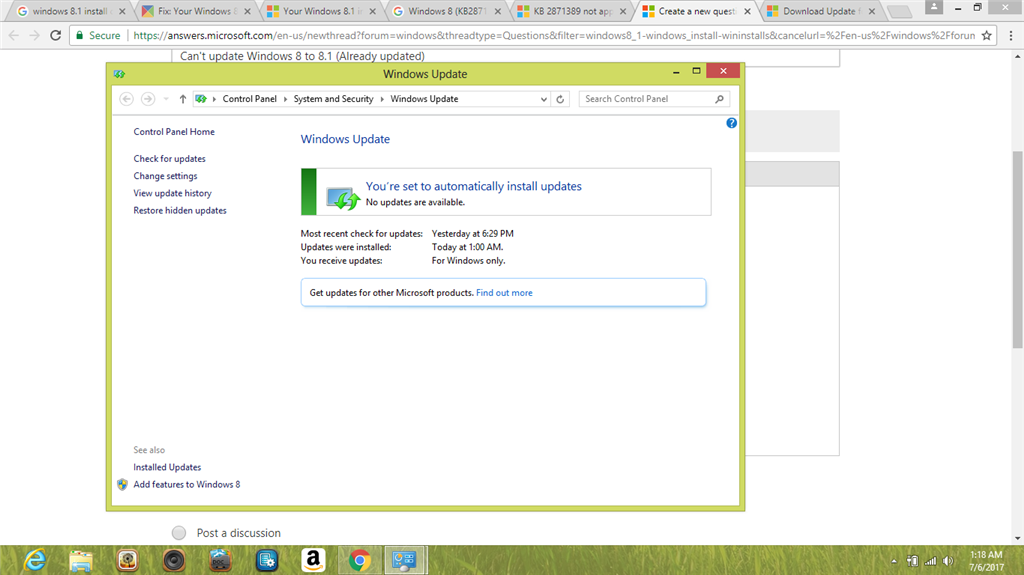Click the page vertical scrollbar thumb
This screenshot has width=1024, height=575.
1017,249
